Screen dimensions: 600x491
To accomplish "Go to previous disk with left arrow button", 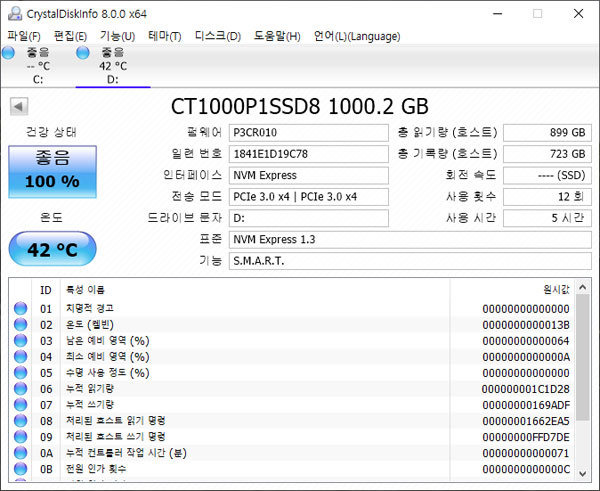I will [19, 106].
